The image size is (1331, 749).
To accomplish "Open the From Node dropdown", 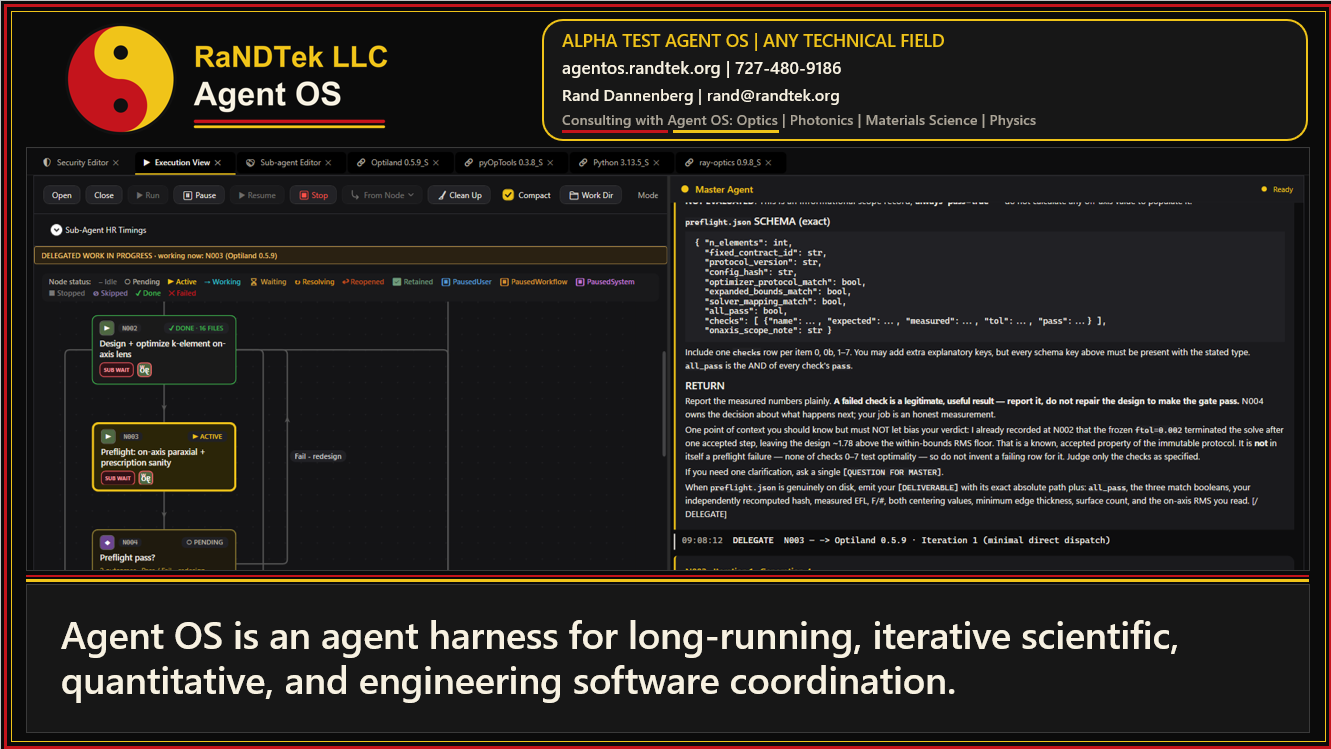I will coord(383,195).
